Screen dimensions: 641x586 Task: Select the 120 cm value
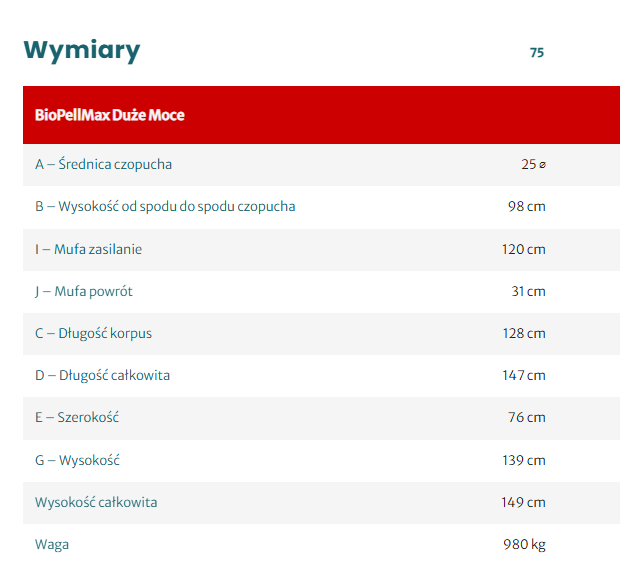click(x=523, y=249)
